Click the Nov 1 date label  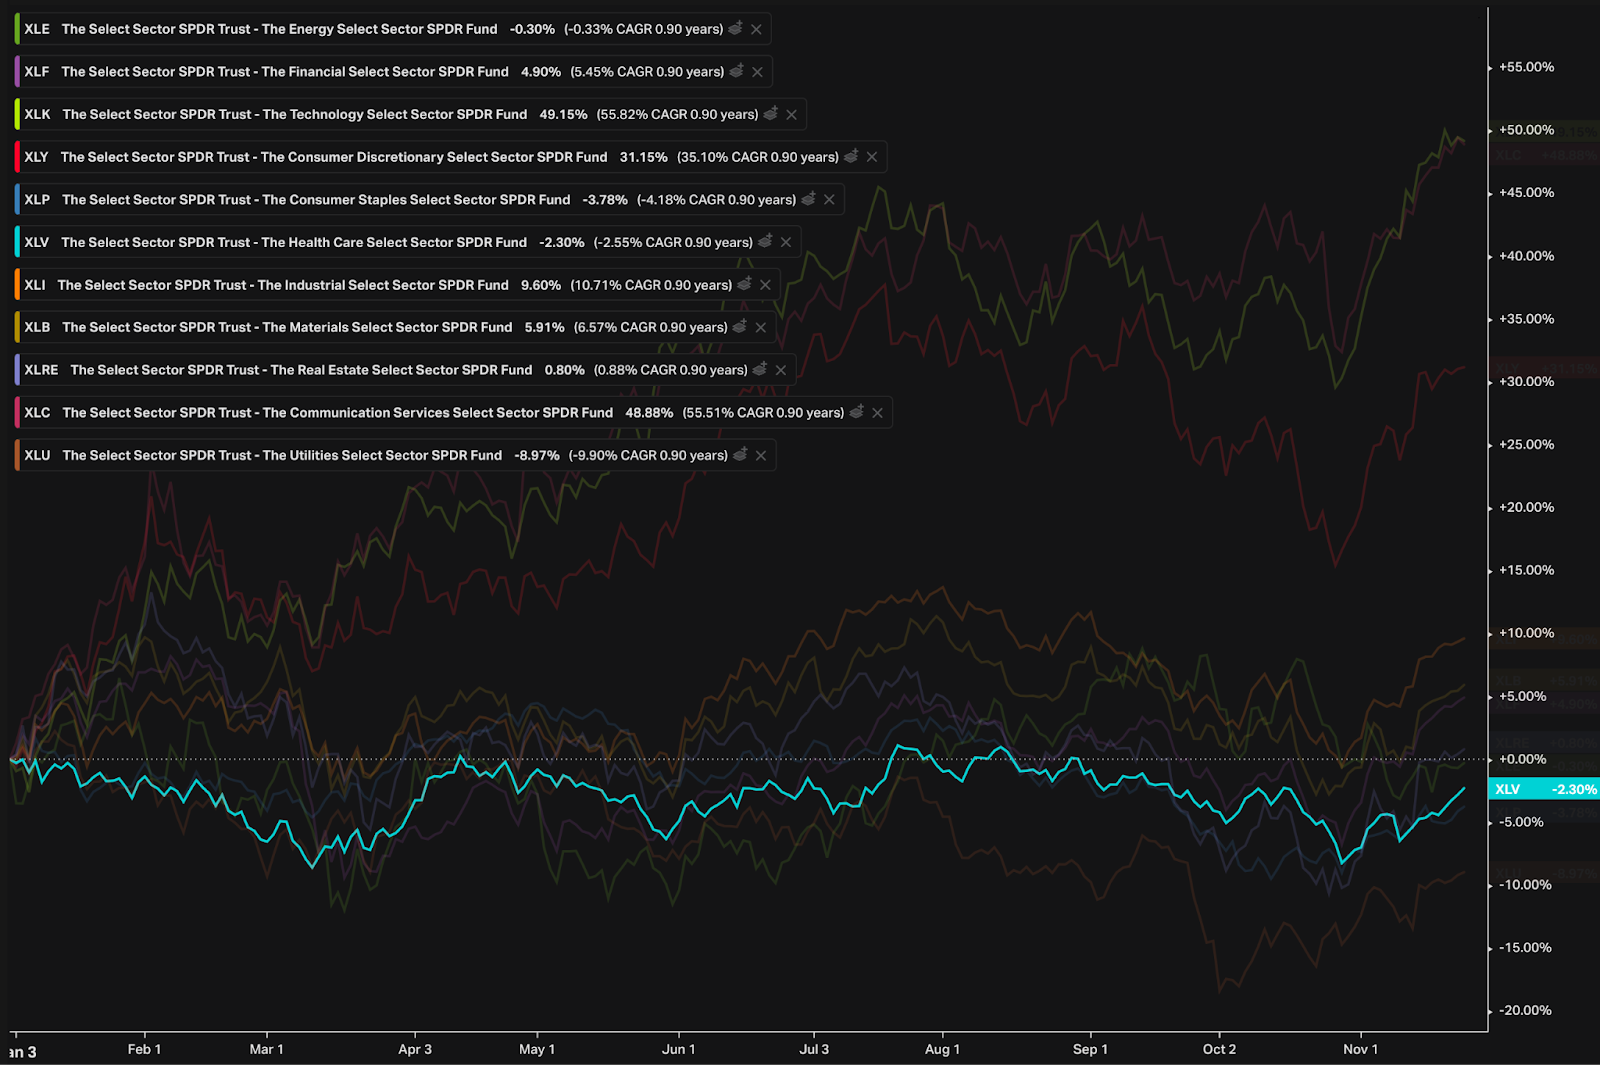pos(1360,1049)
